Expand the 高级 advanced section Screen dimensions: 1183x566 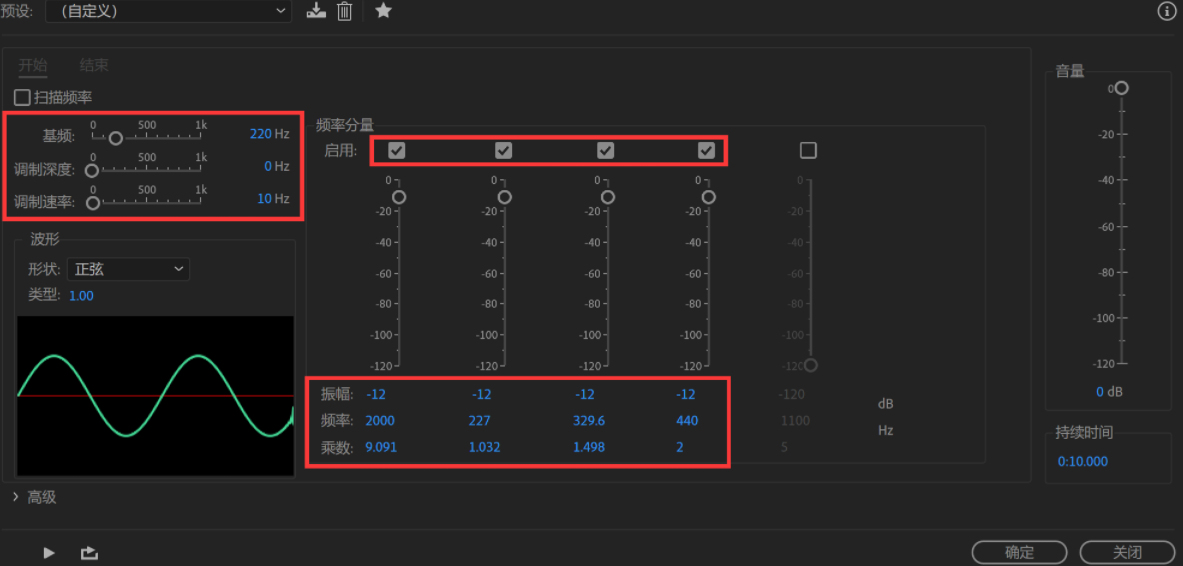(35, 497)
